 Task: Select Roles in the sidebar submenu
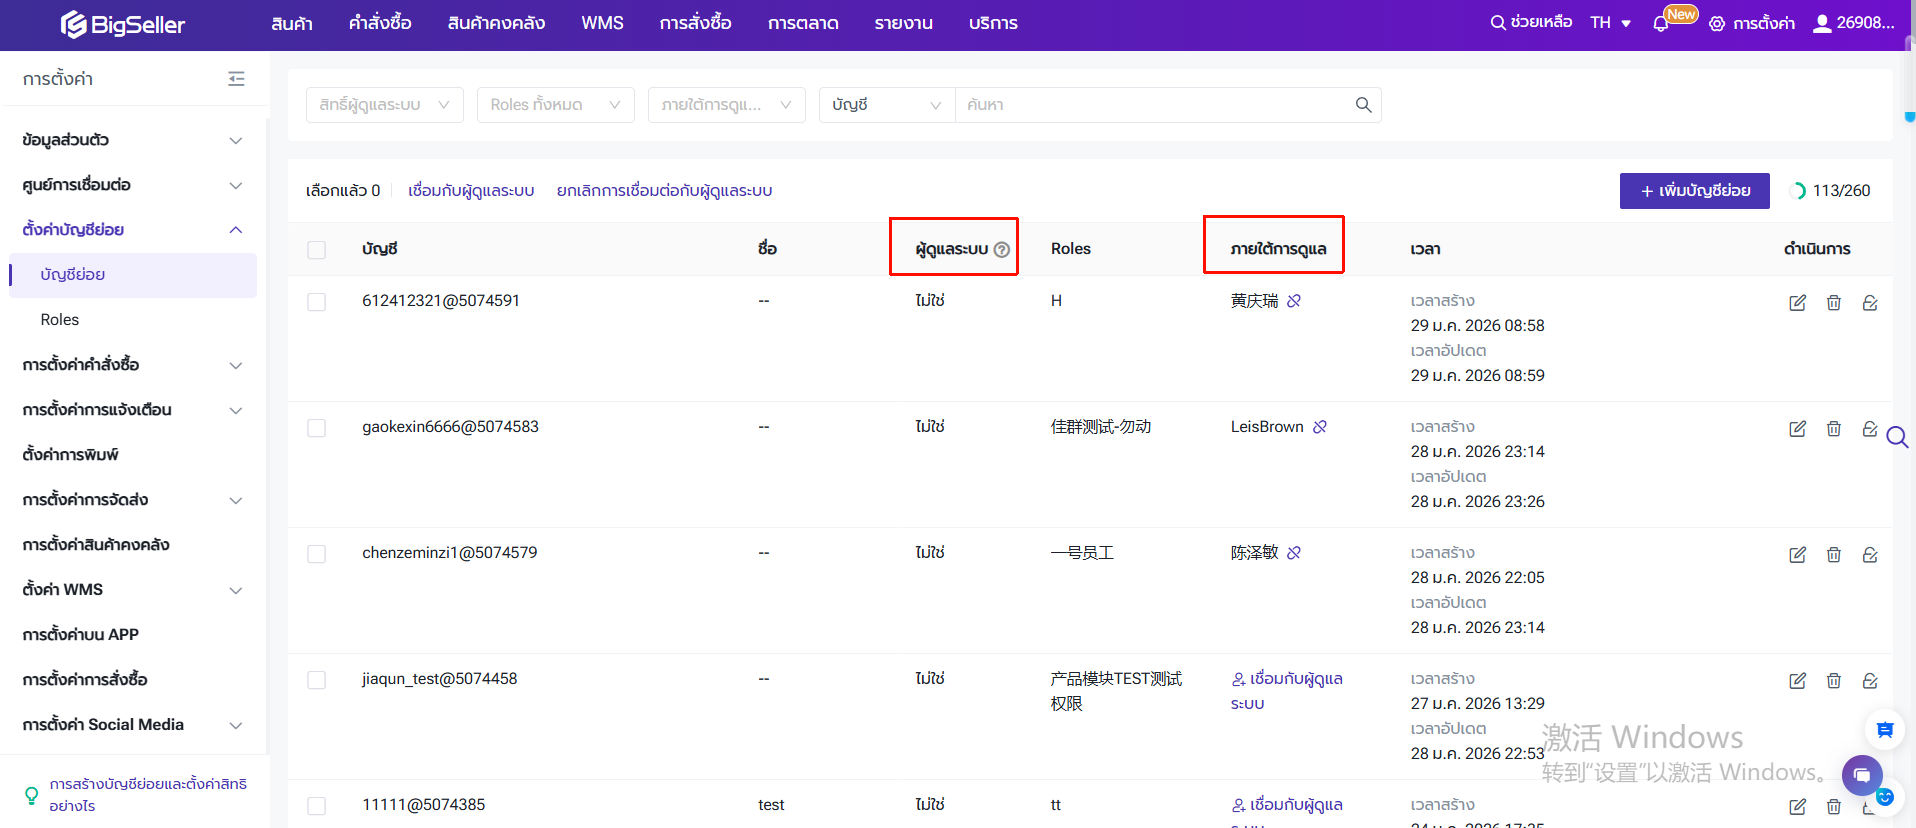pyautogui.click(x=60, y=320)
